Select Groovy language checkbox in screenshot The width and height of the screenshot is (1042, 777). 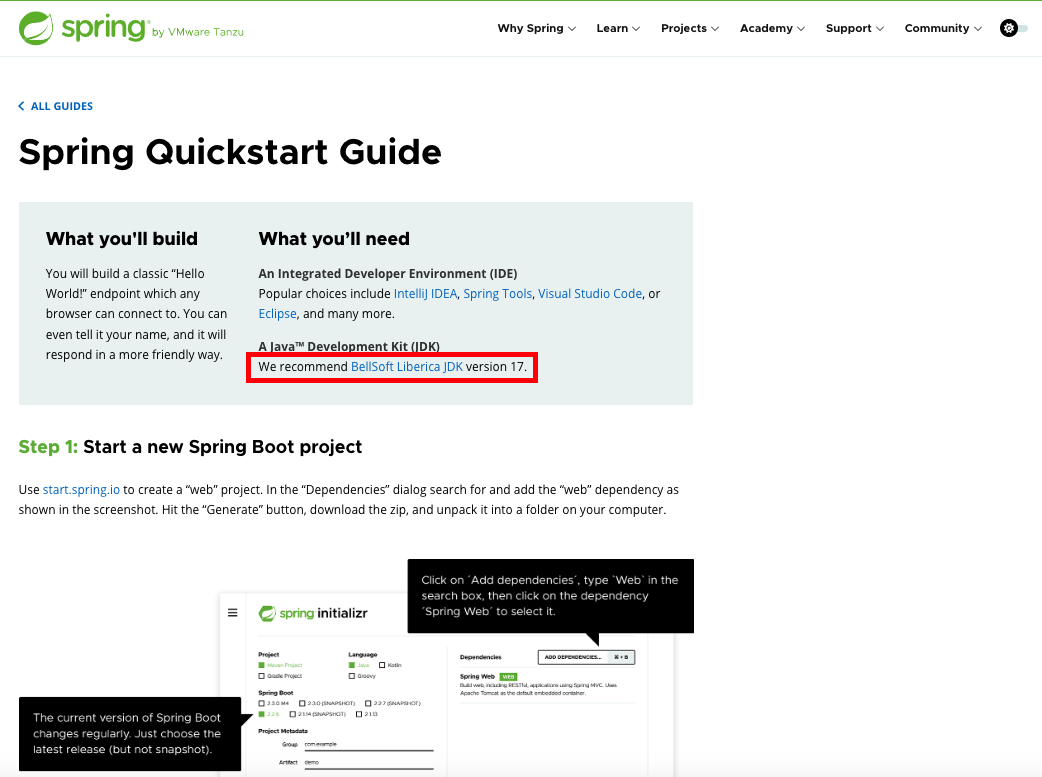tap(352, 676)
